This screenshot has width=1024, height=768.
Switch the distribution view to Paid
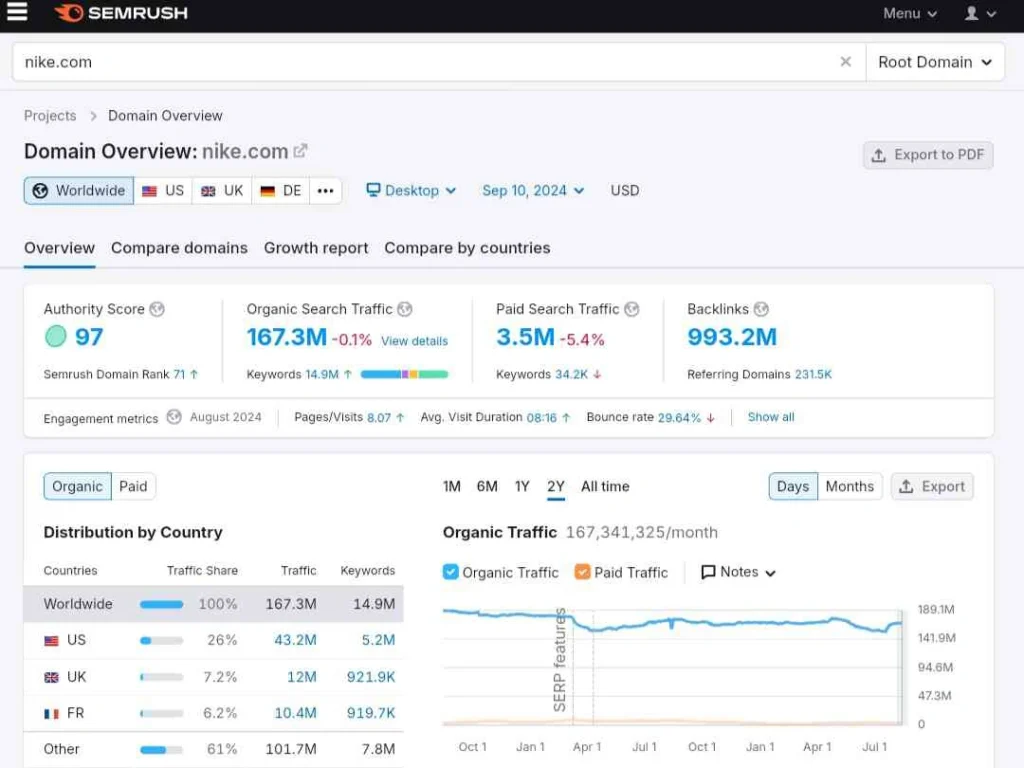coord(133,487)
